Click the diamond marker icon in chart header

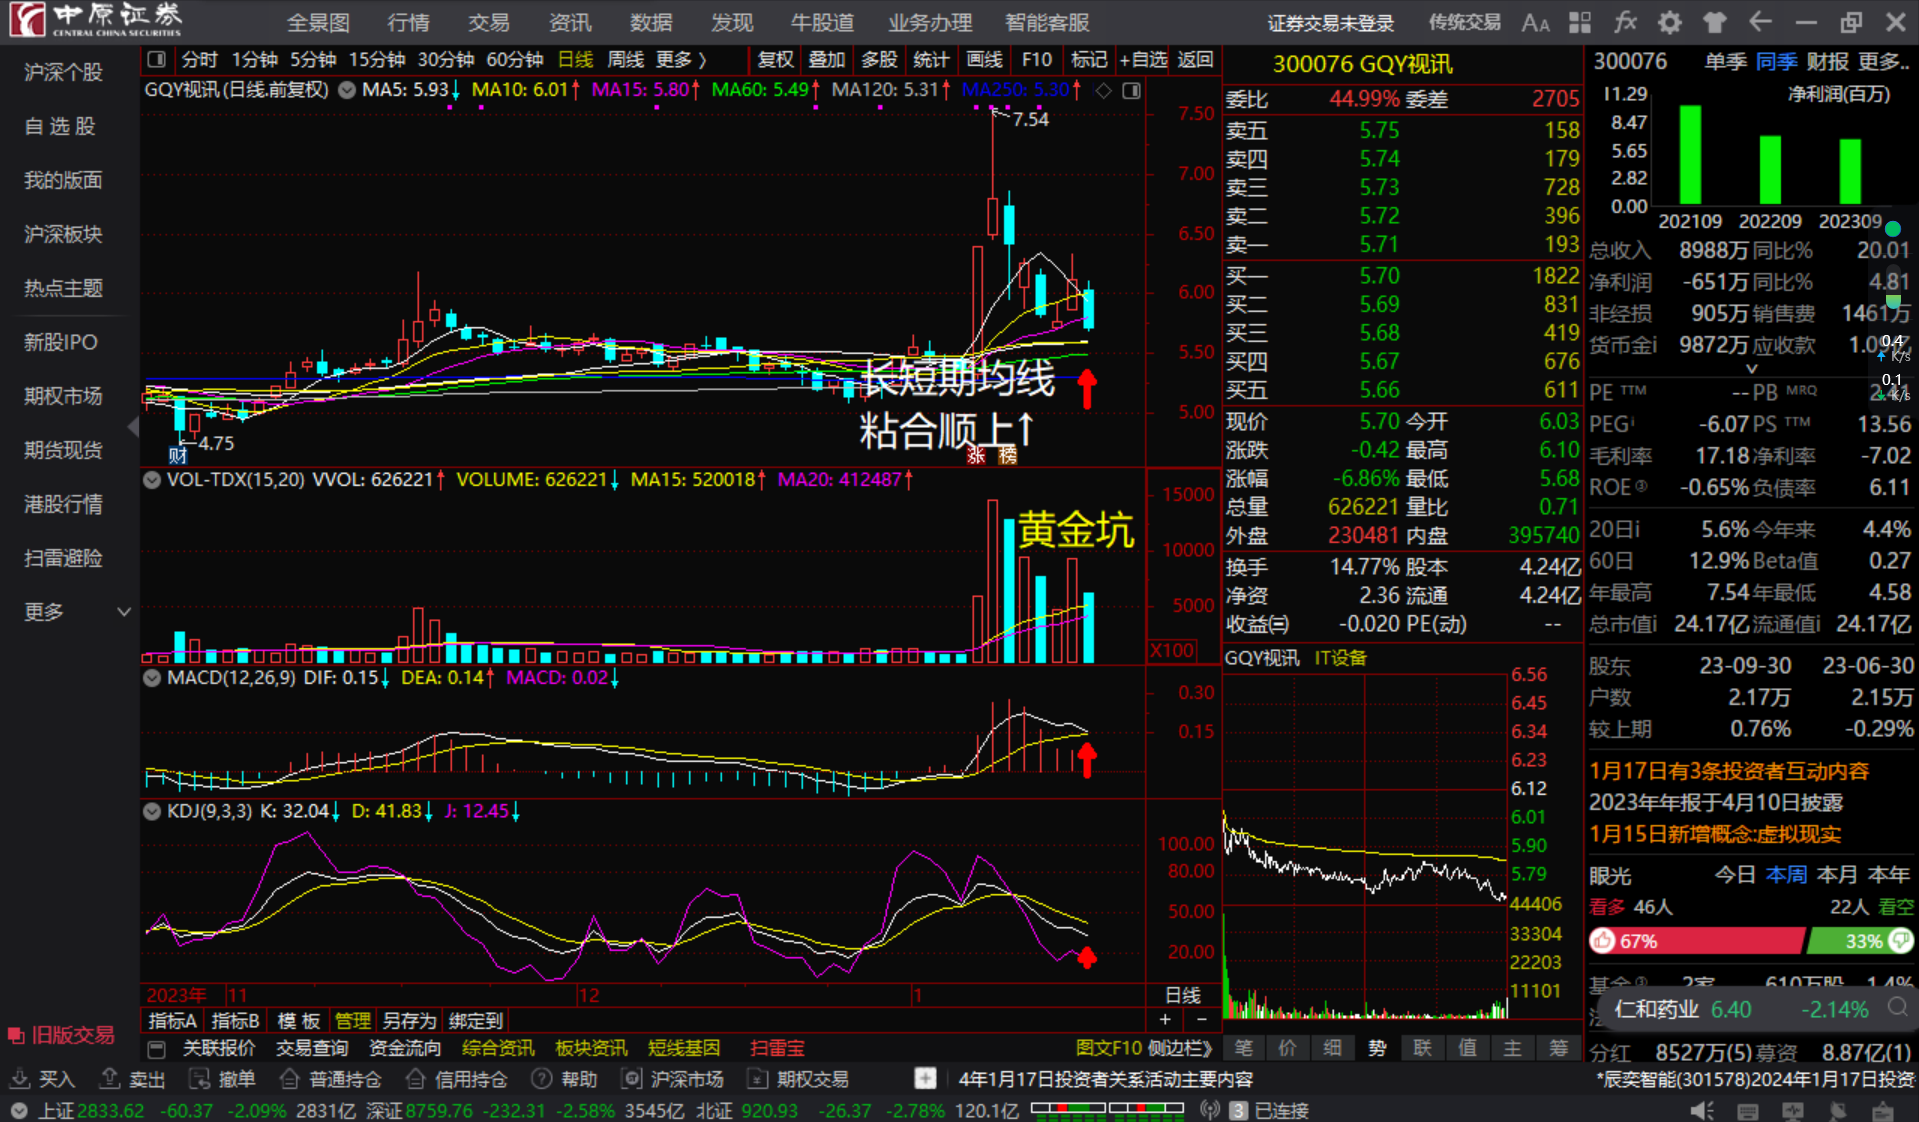pos(1104,91)
